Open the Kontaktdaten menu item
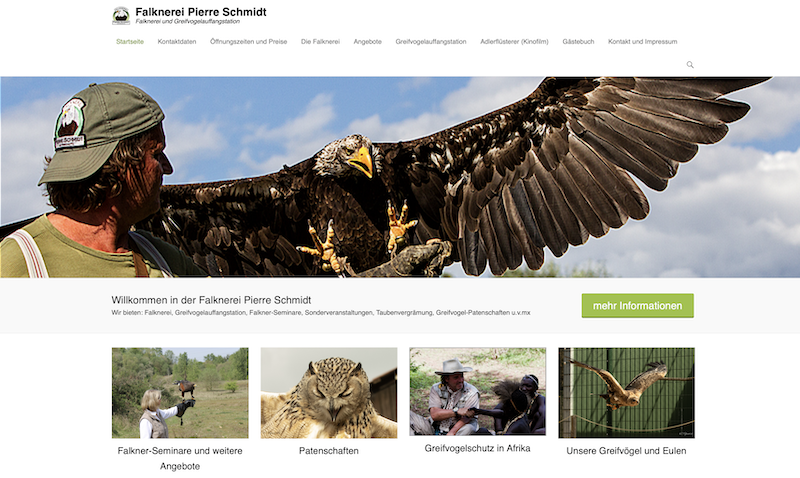Image resolution: width=800 pixels, height=478 pixels. 177,42
